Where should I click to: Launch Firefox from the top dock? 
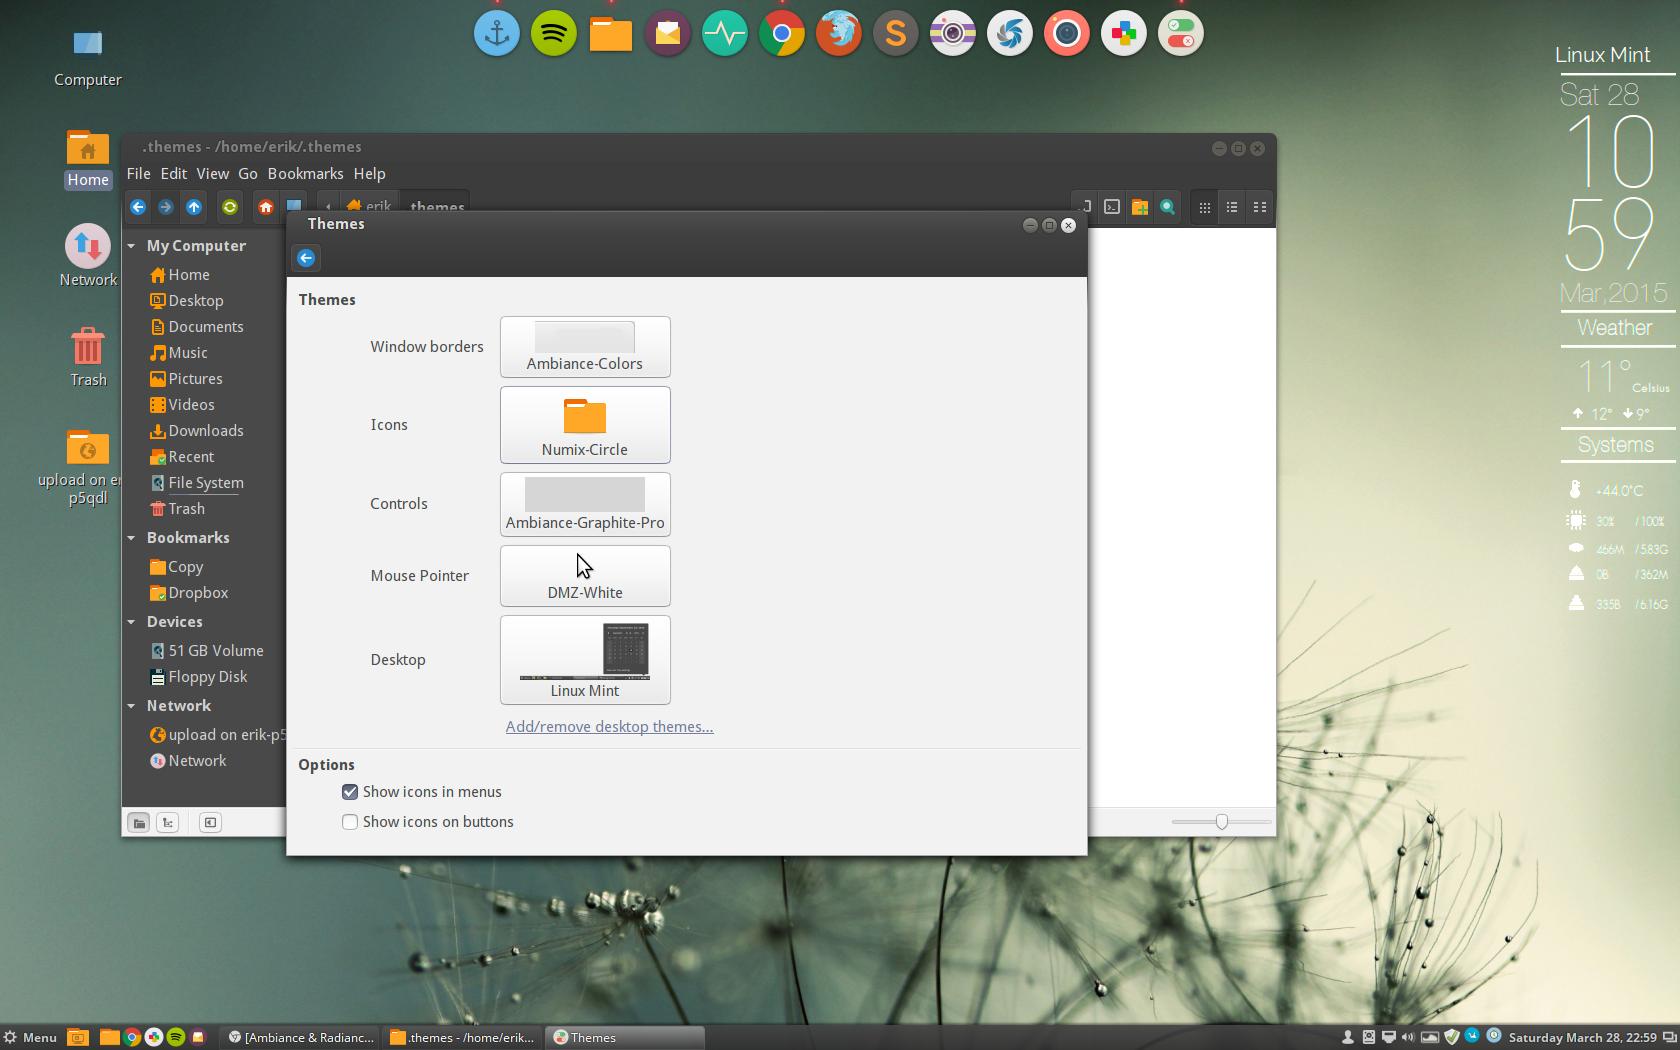click(839, 34)
